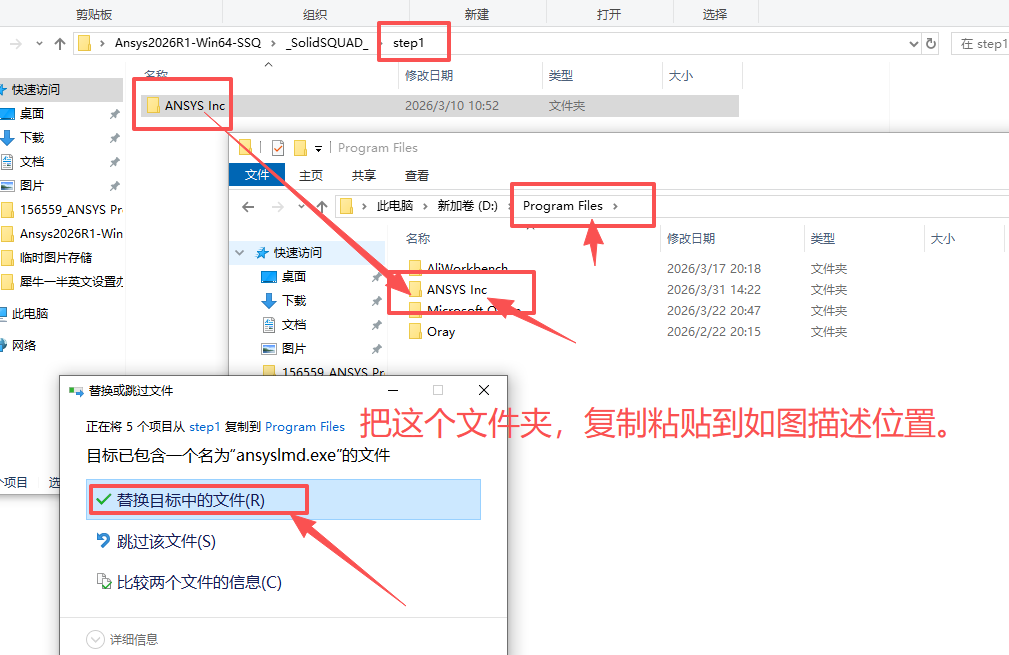1009x655 pixels.
Task: Click the Program Files link in the dialog
Action: point(305,426)
